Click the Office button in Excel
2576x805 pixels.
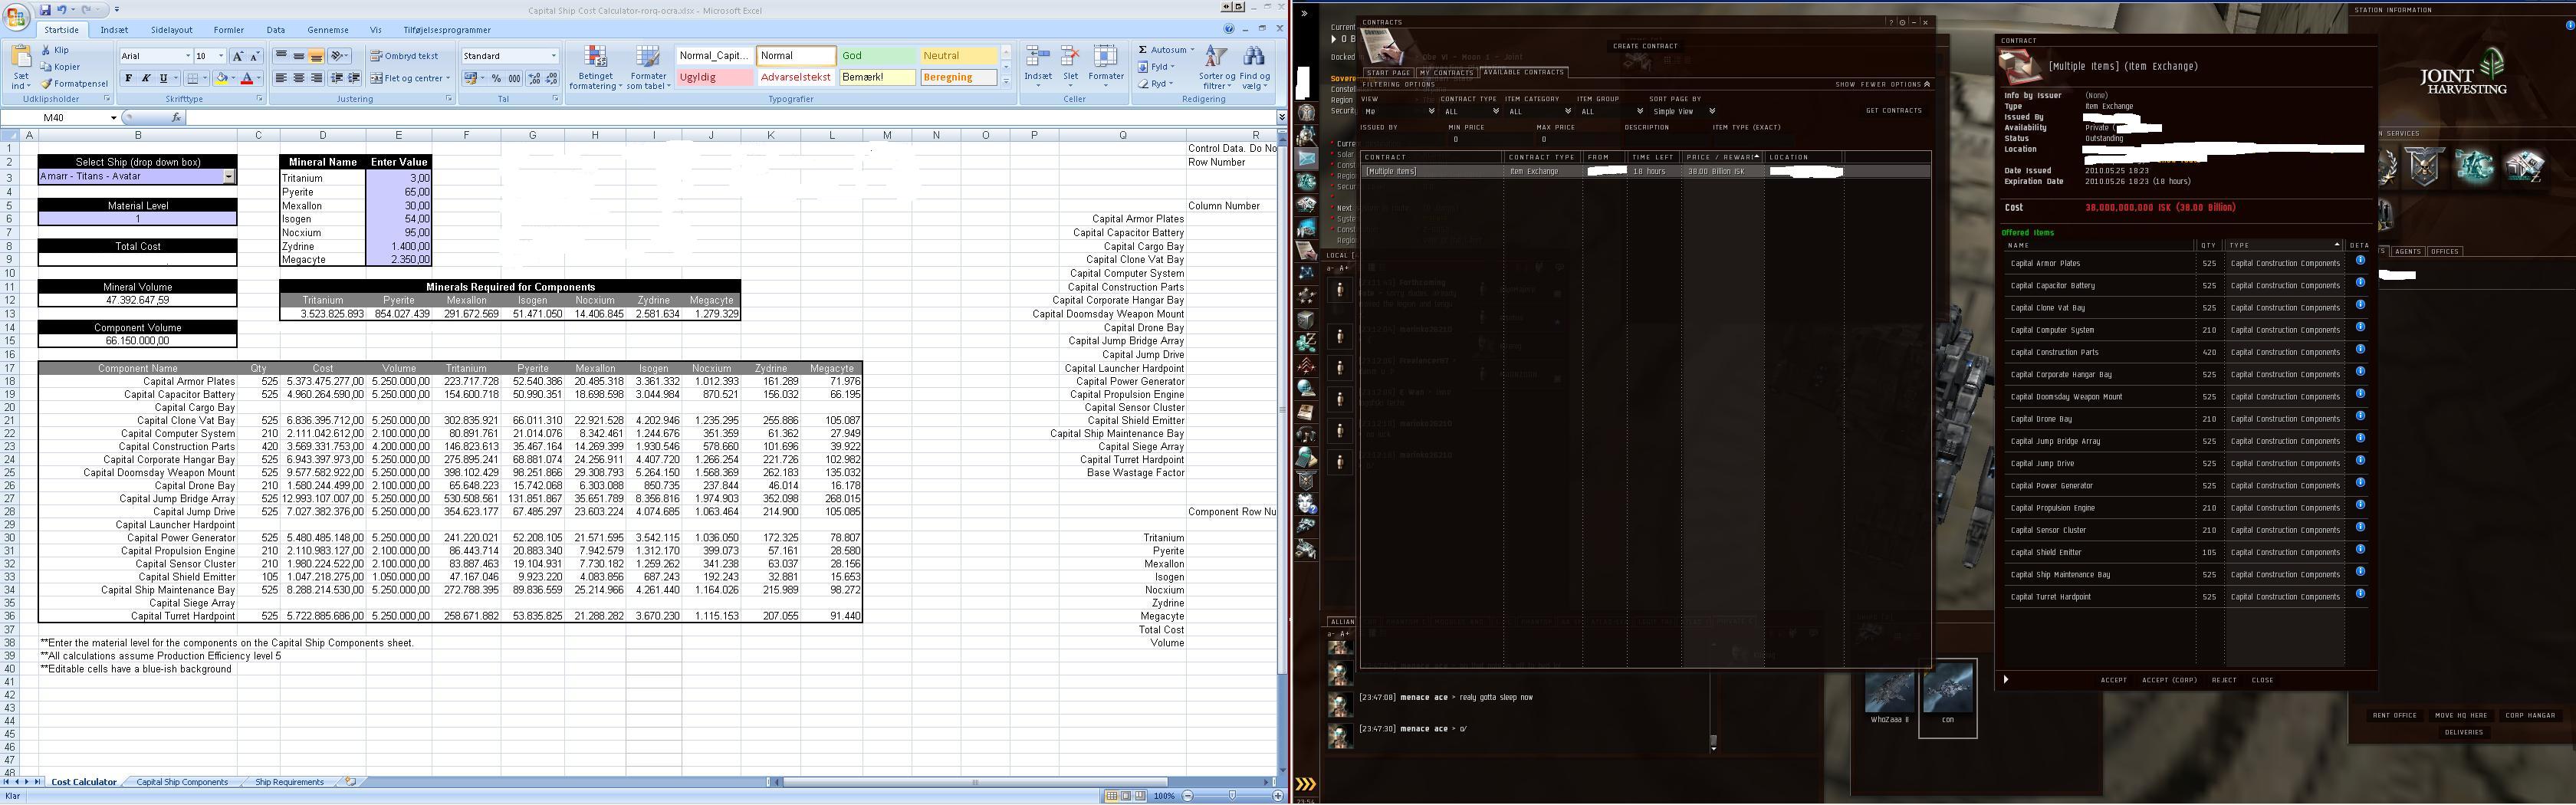pos(17,17)
